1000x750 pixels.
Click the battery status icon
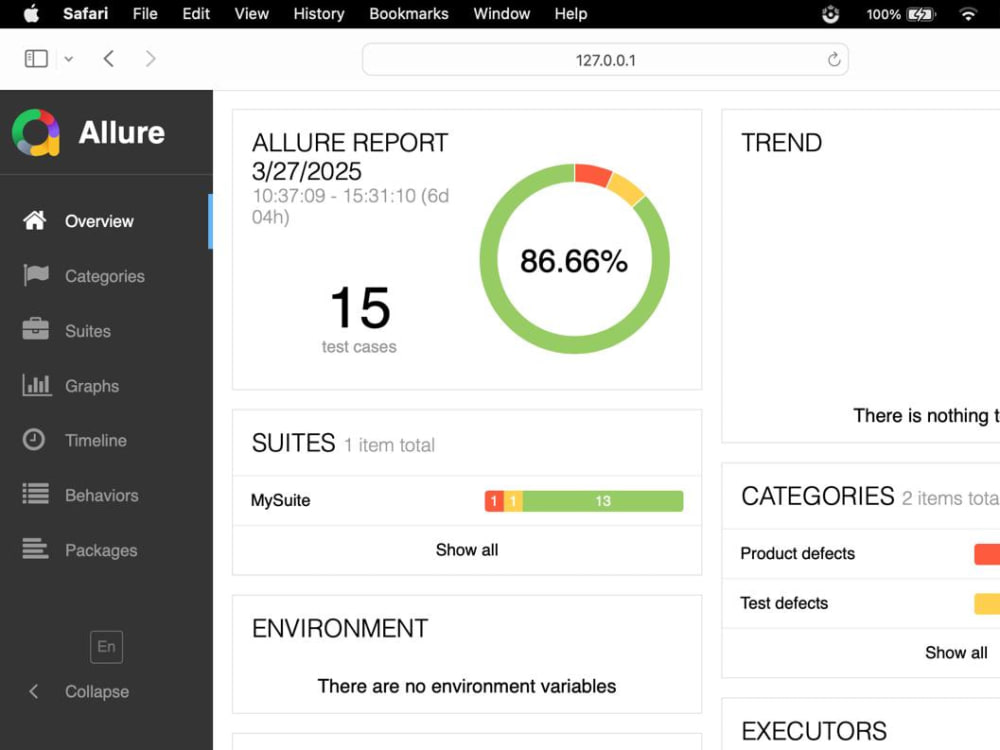coord(920,14)
